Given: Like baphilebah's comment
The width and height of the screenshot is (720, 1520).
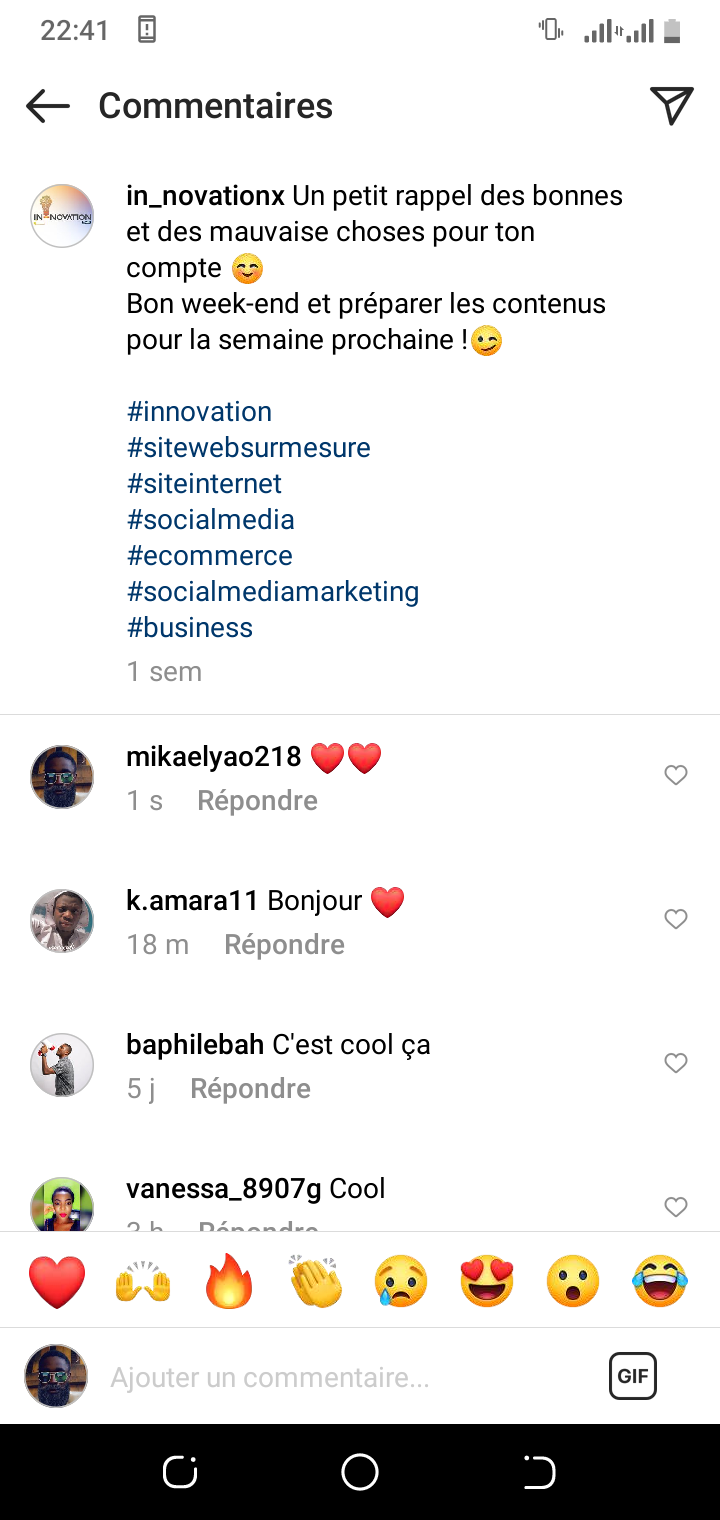Looking at the screenshot, I should click(676, 1063).
